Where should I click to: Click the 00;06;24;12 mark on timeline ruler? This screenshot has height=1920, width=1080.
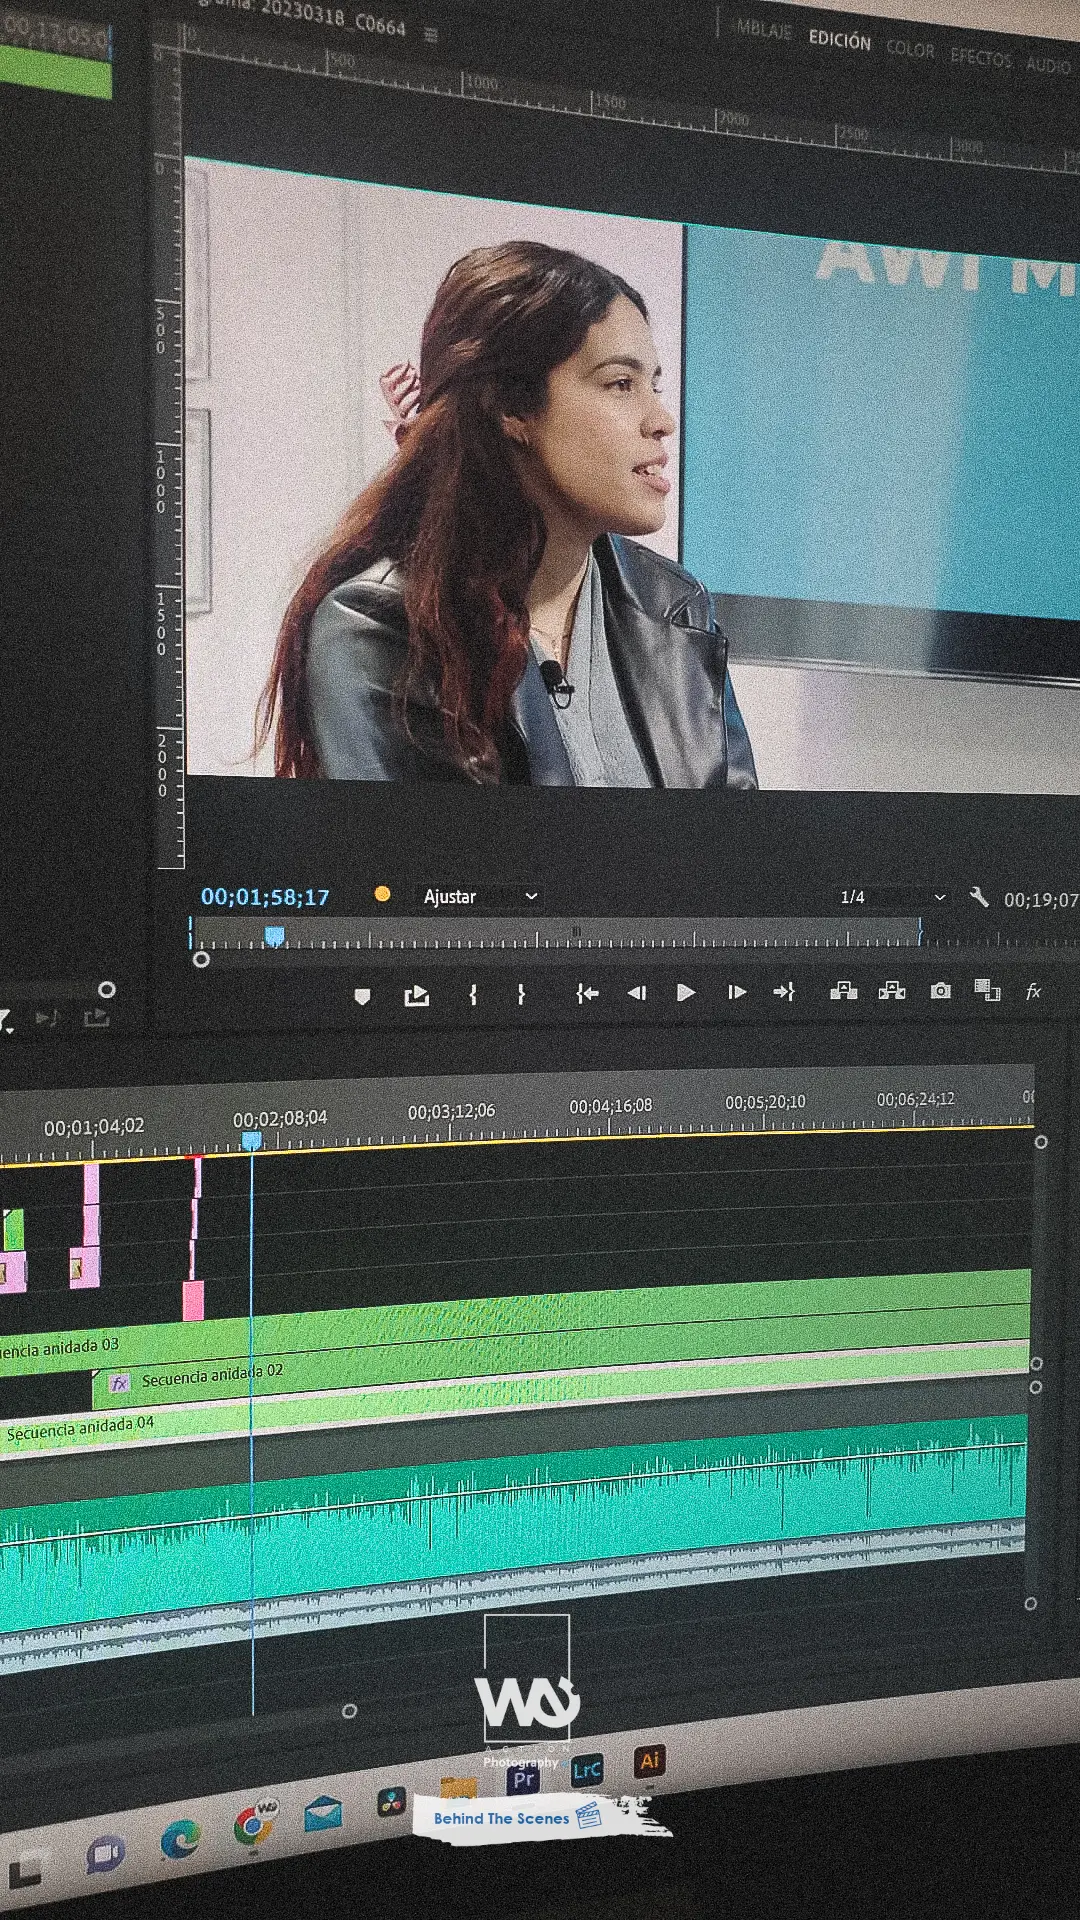pyautogui.click(x=915, y=1099)
